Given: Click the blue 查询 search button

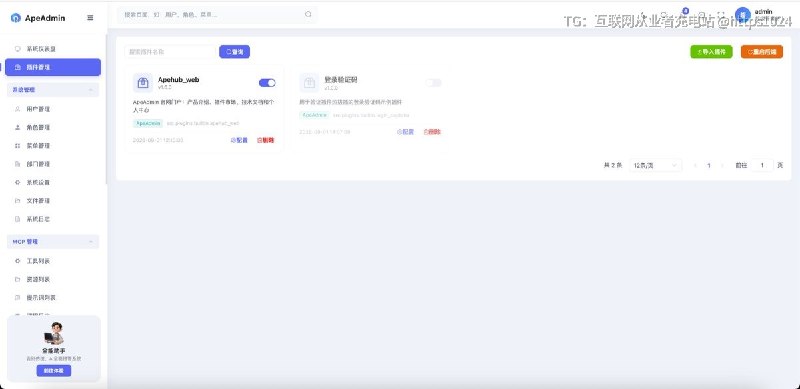Looking at the screenshot, I should click(x=235, y=52).
